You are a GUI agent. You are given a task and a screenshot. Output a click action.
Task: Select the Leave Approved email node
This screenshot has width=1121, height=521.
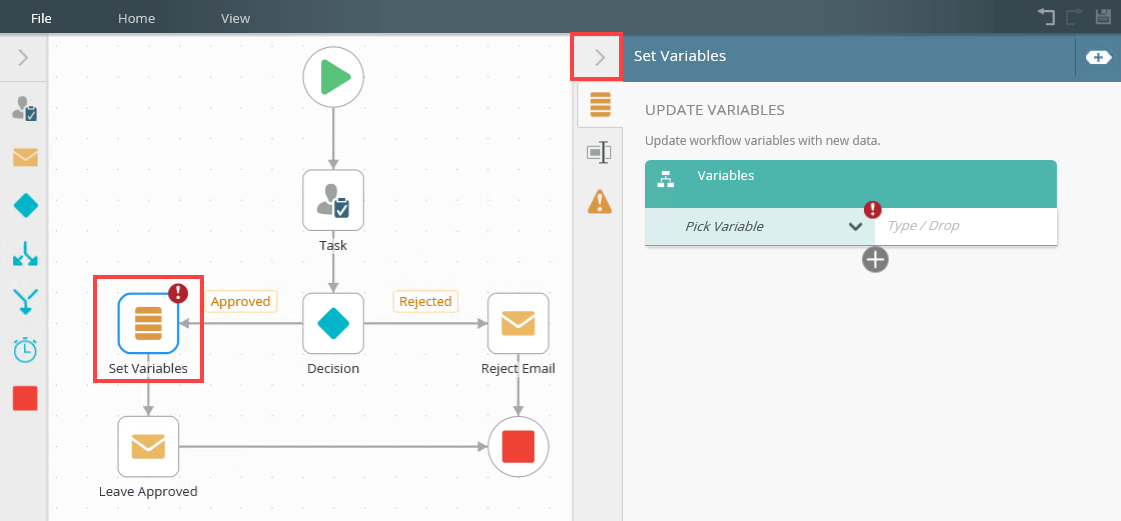(148, 447)
